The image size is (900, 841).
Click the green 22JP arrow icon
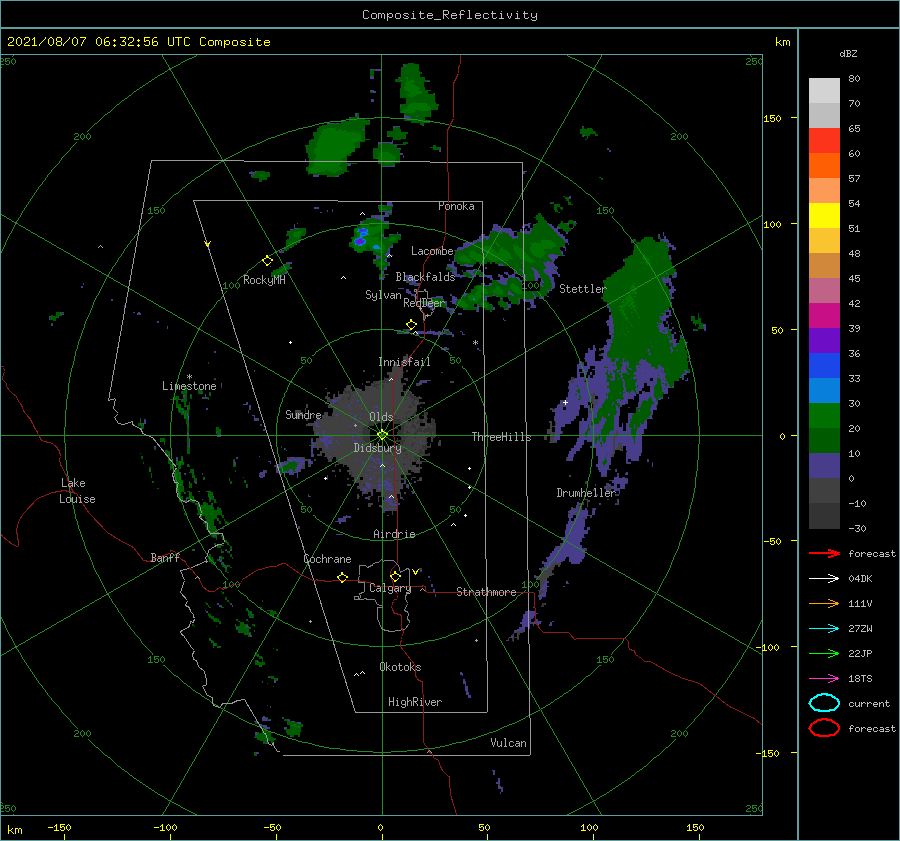point(824,653)
